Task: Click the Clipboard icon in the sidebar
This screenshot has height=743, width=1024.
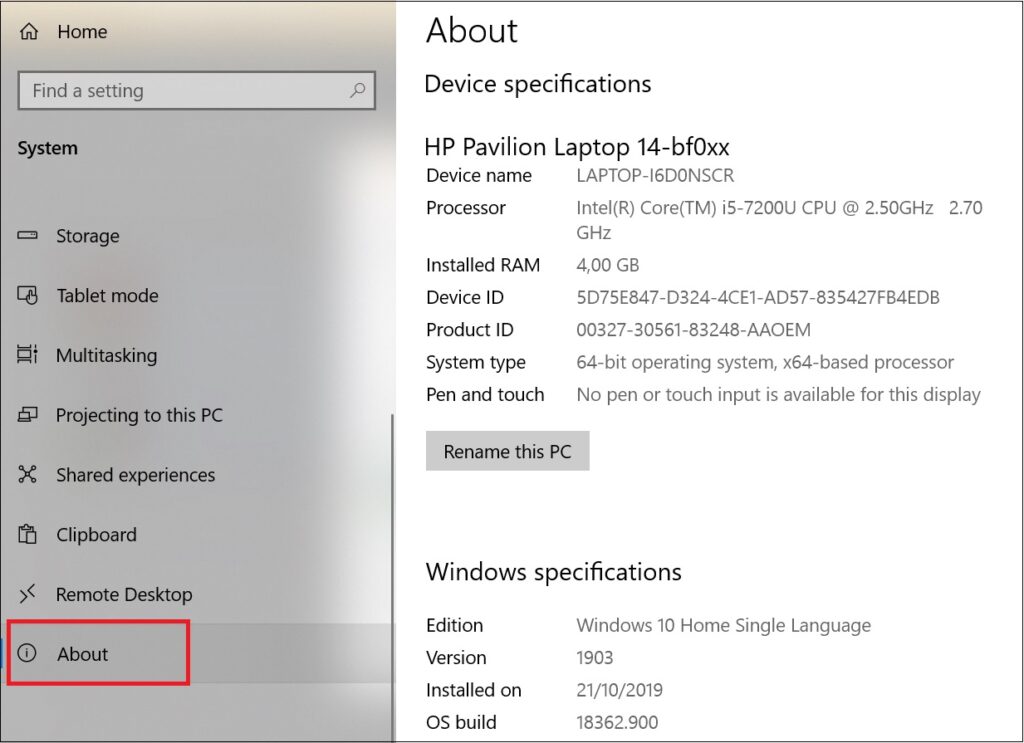Action: click(29, 535)
